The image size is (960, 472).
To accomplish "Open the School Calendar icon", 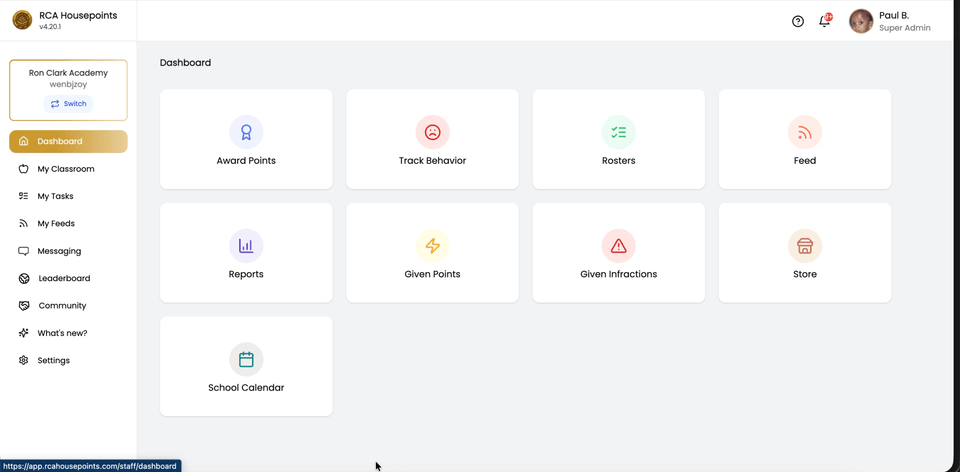I will (x=246, y=359).
